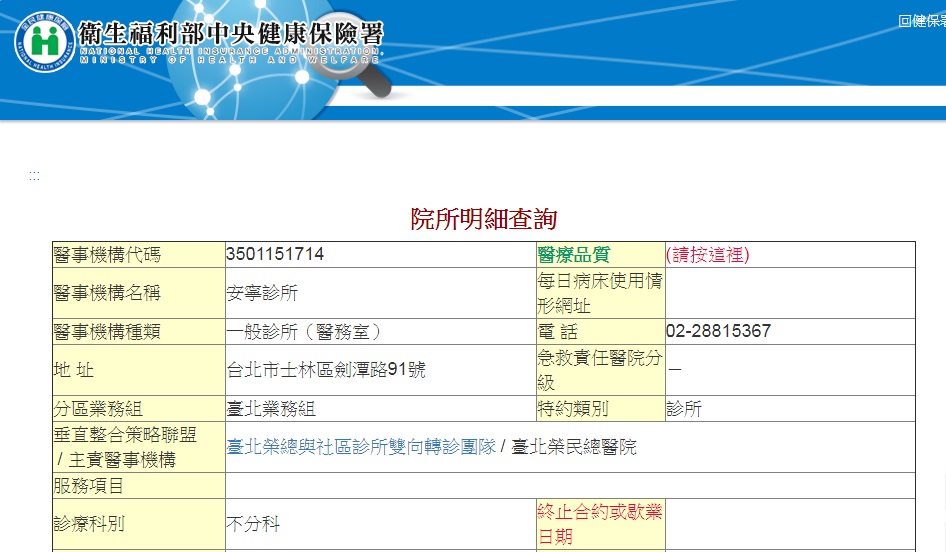
Task: Select institution code 3501151714
Action: pos(275,254)
